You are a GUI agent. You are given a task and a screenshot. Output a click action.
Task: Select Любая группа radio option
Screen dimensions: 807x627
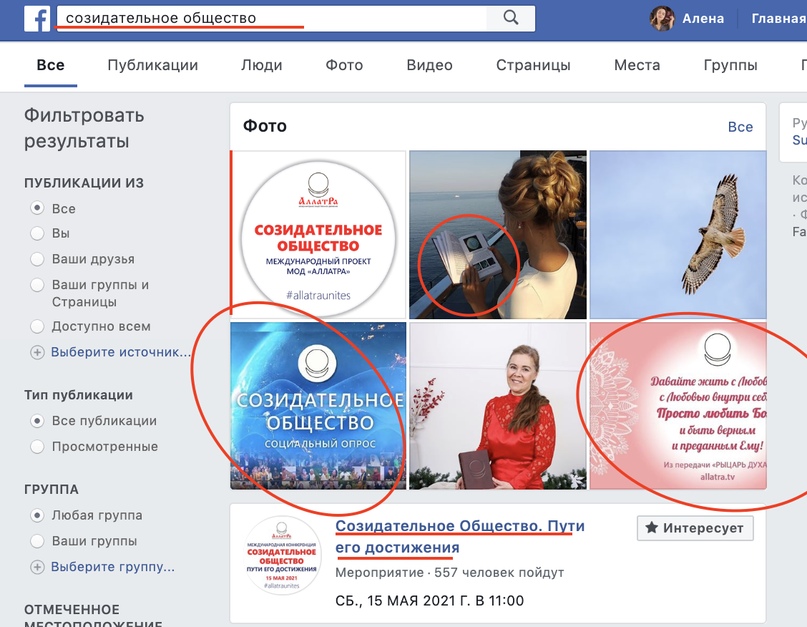[37, 515]
